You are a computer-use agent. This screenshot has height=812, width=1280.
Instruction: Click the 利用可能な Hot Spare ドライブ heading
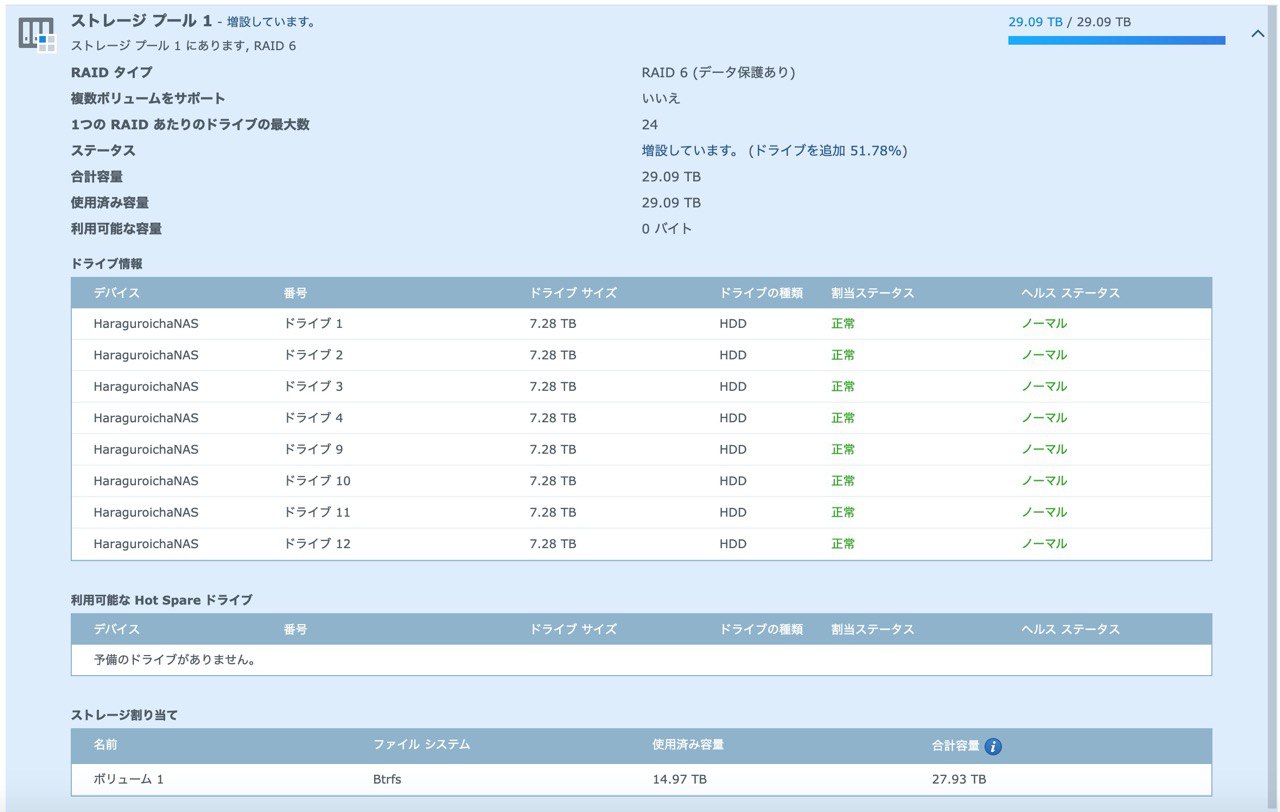tap(161, 600)
